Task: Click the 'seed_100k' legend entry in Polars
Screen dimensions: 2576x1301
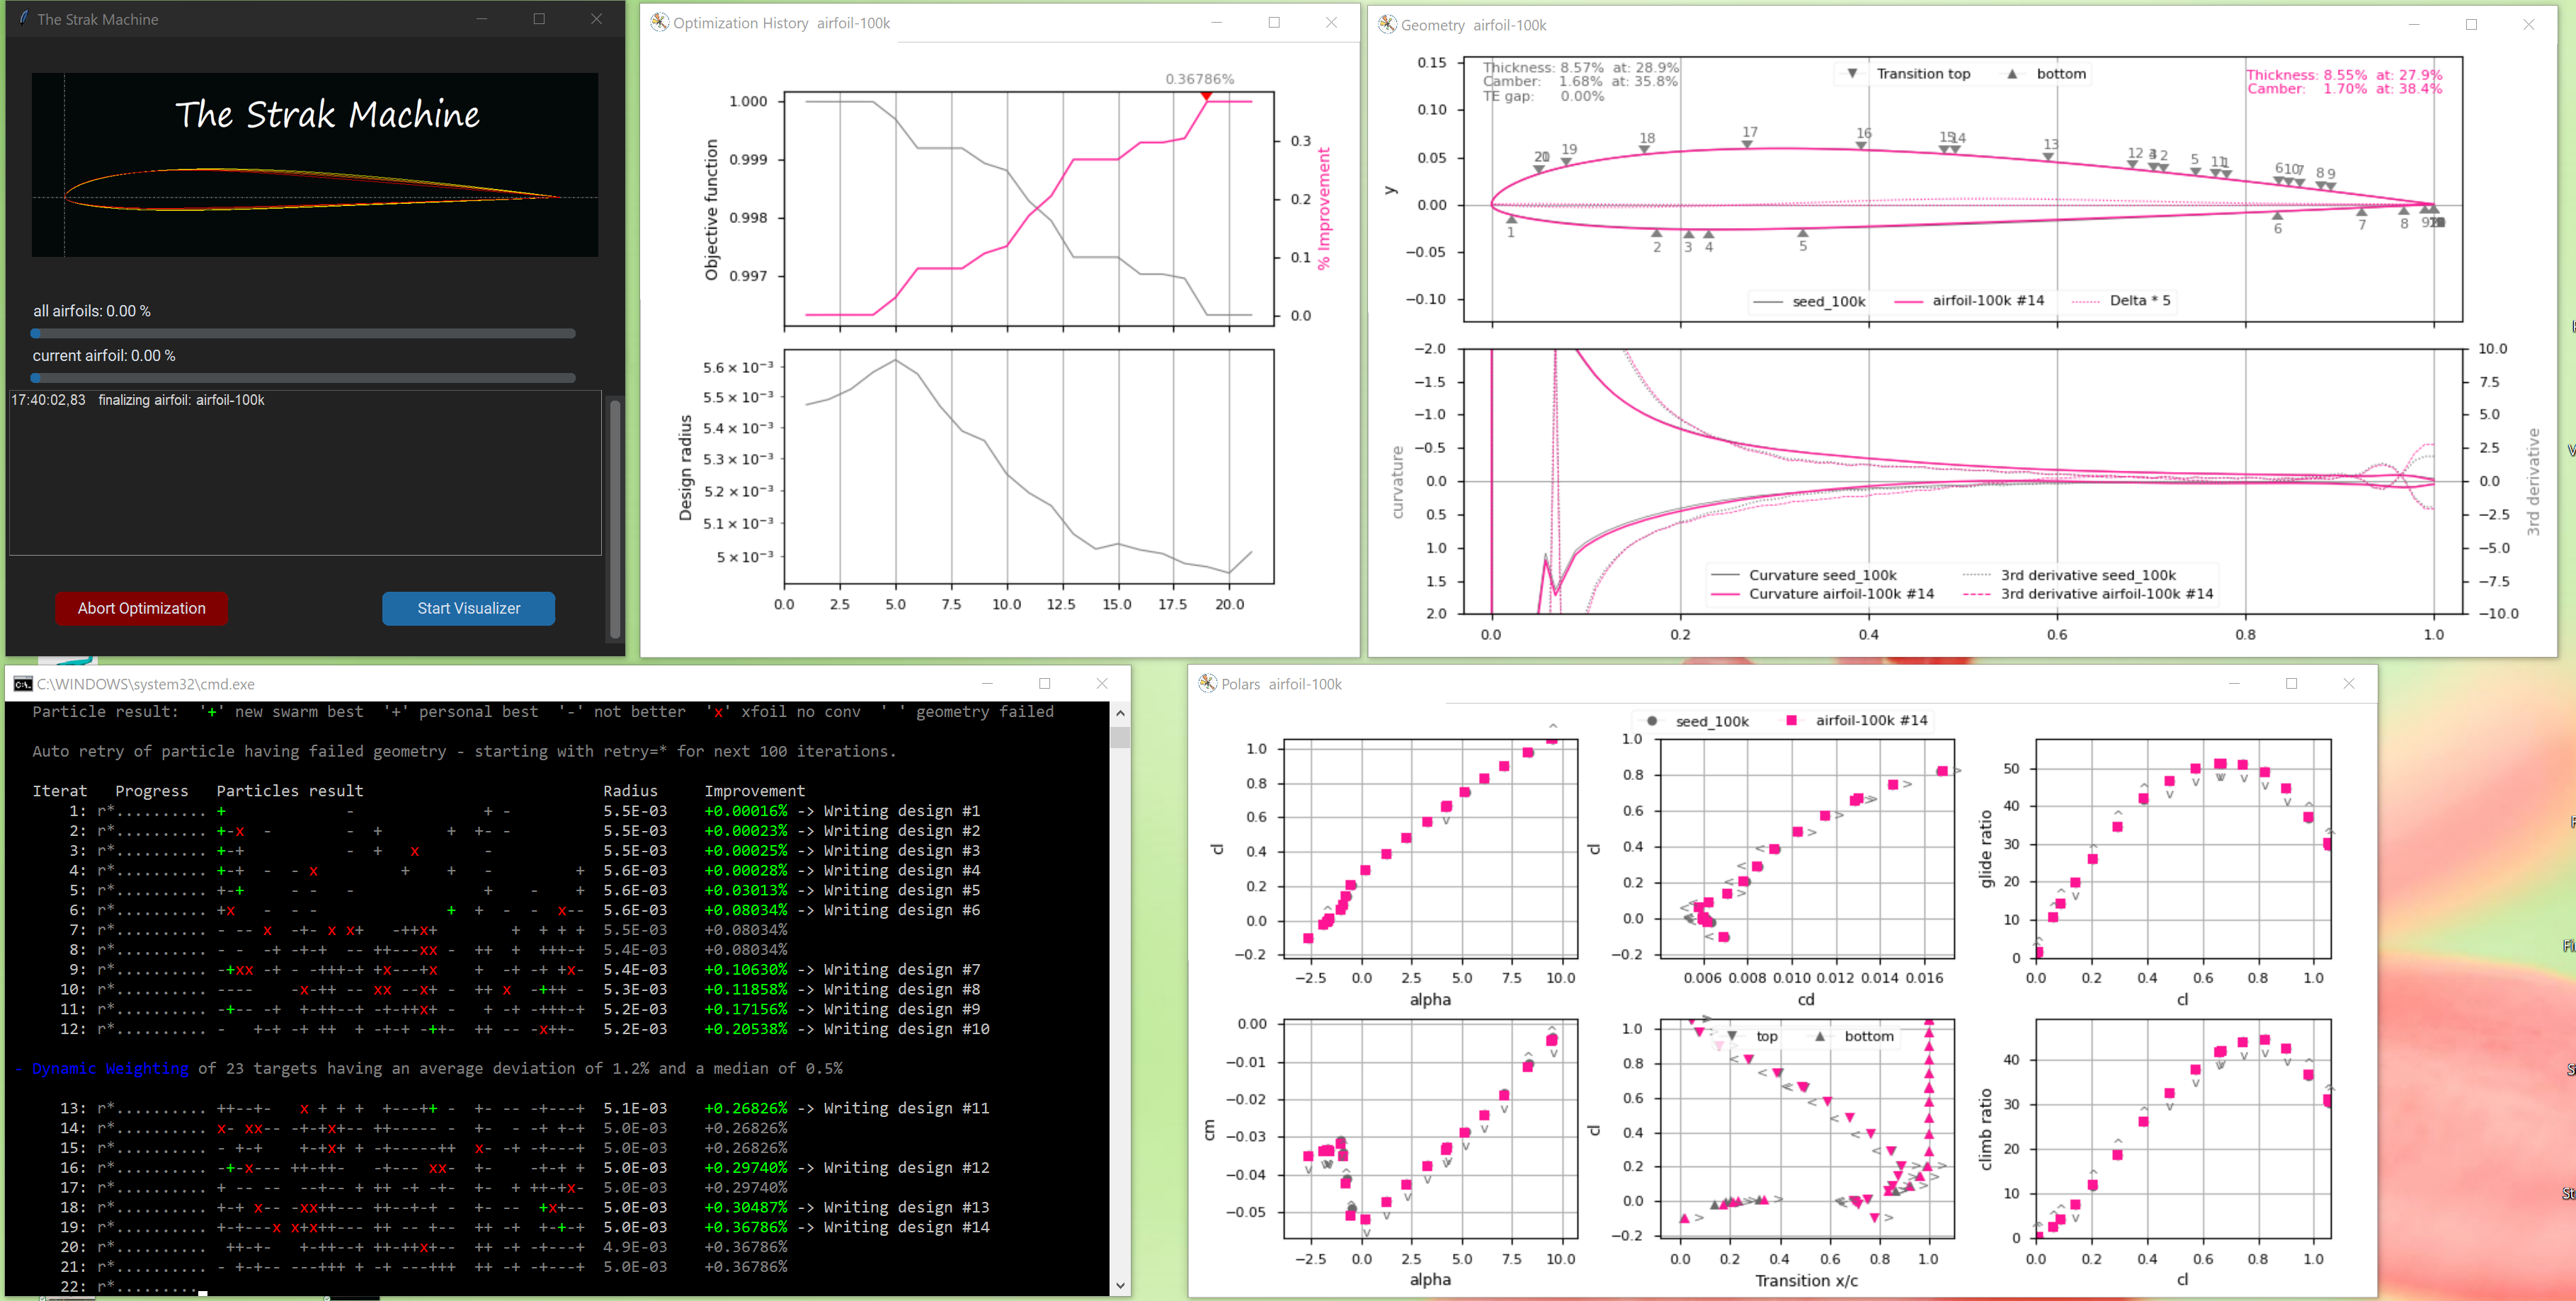Action: coord(1697,720)
